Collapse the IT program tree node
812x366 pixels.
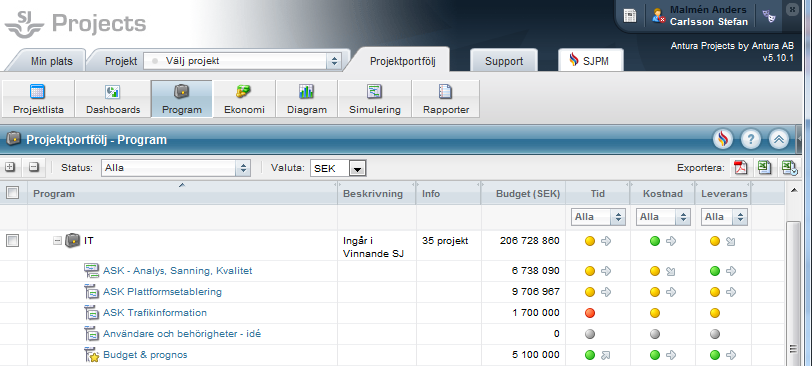click(x=57, y=241)
